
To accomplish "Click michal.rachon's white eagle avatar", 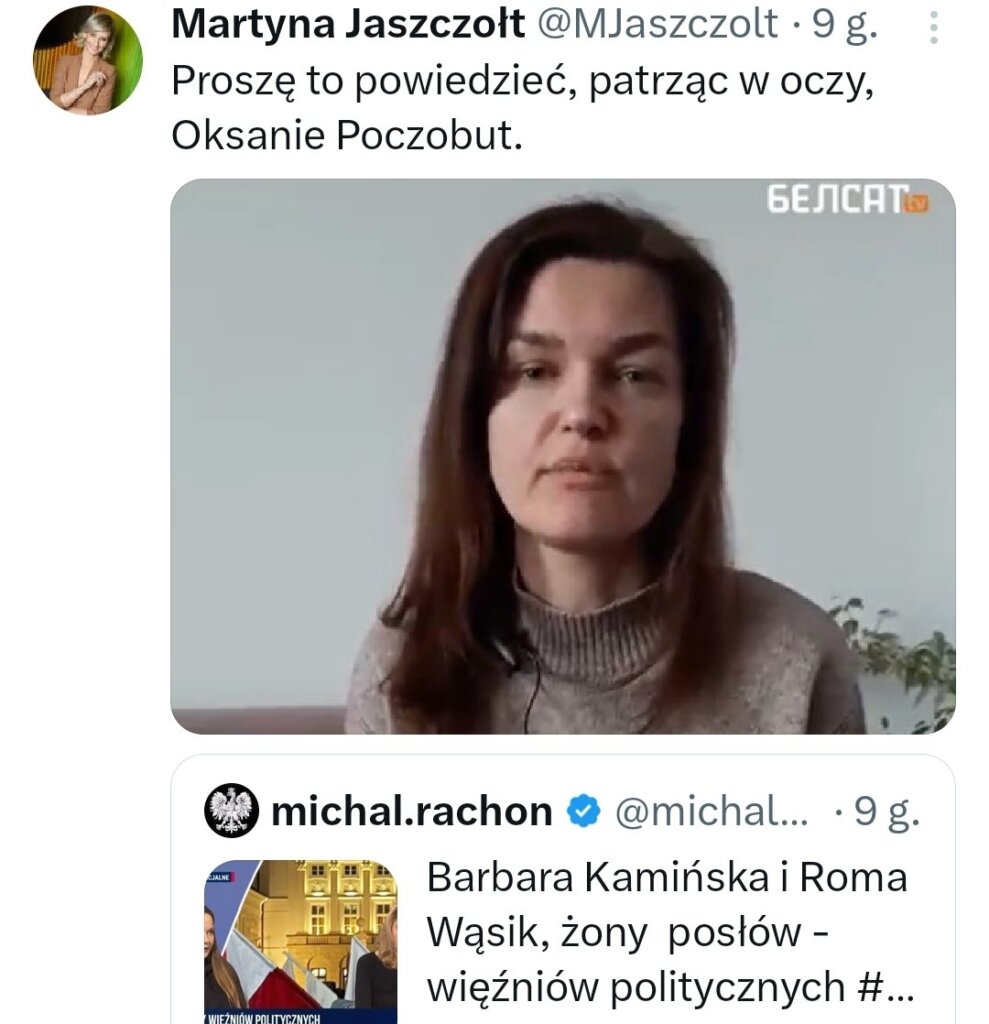I will (232, 811).
